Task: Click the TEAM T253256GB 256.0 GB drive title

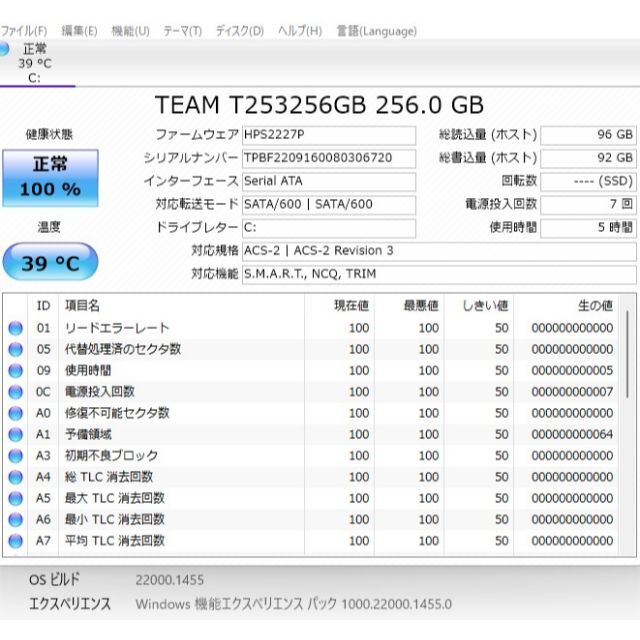Action: tap(320, 104)
